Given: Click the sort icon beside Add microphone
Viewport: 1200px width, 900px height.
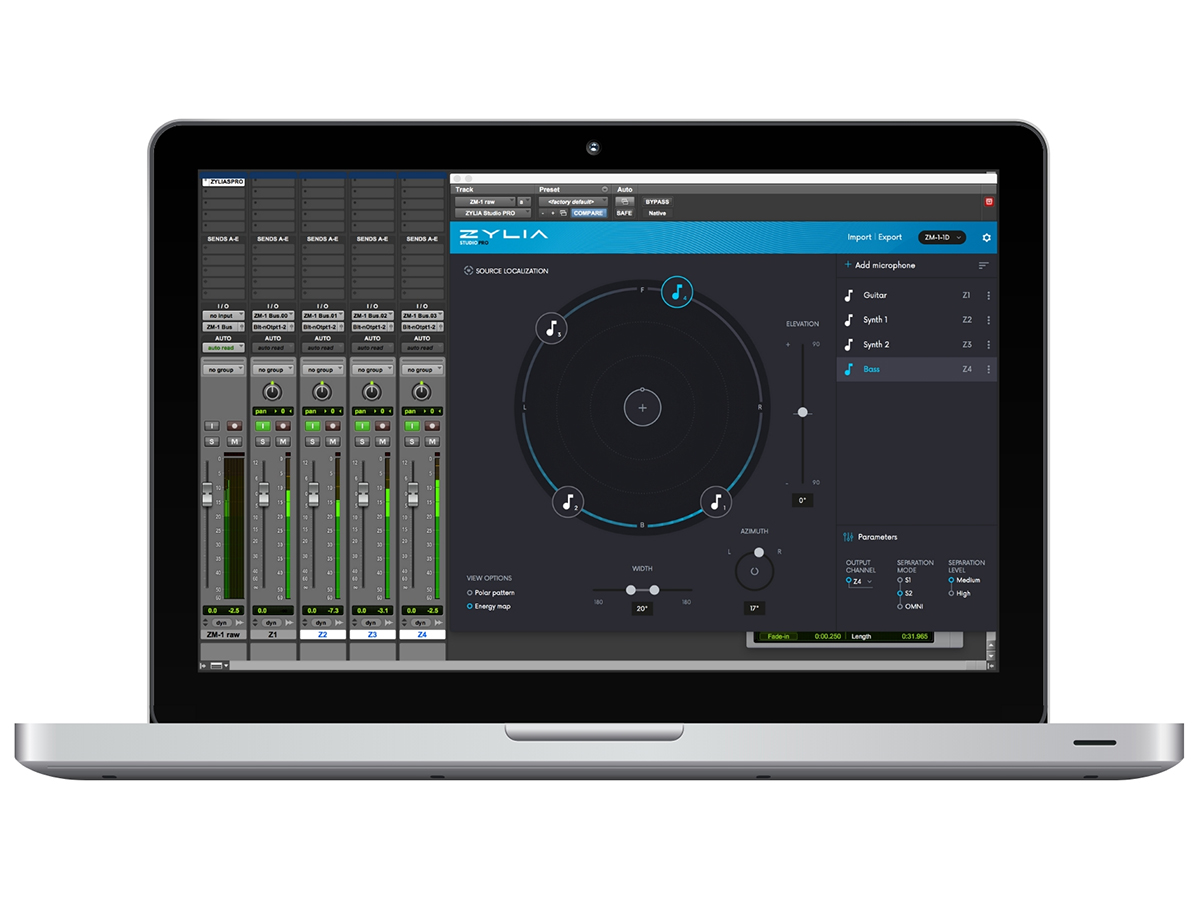Looking at the screenshot, I should (983, 265).
